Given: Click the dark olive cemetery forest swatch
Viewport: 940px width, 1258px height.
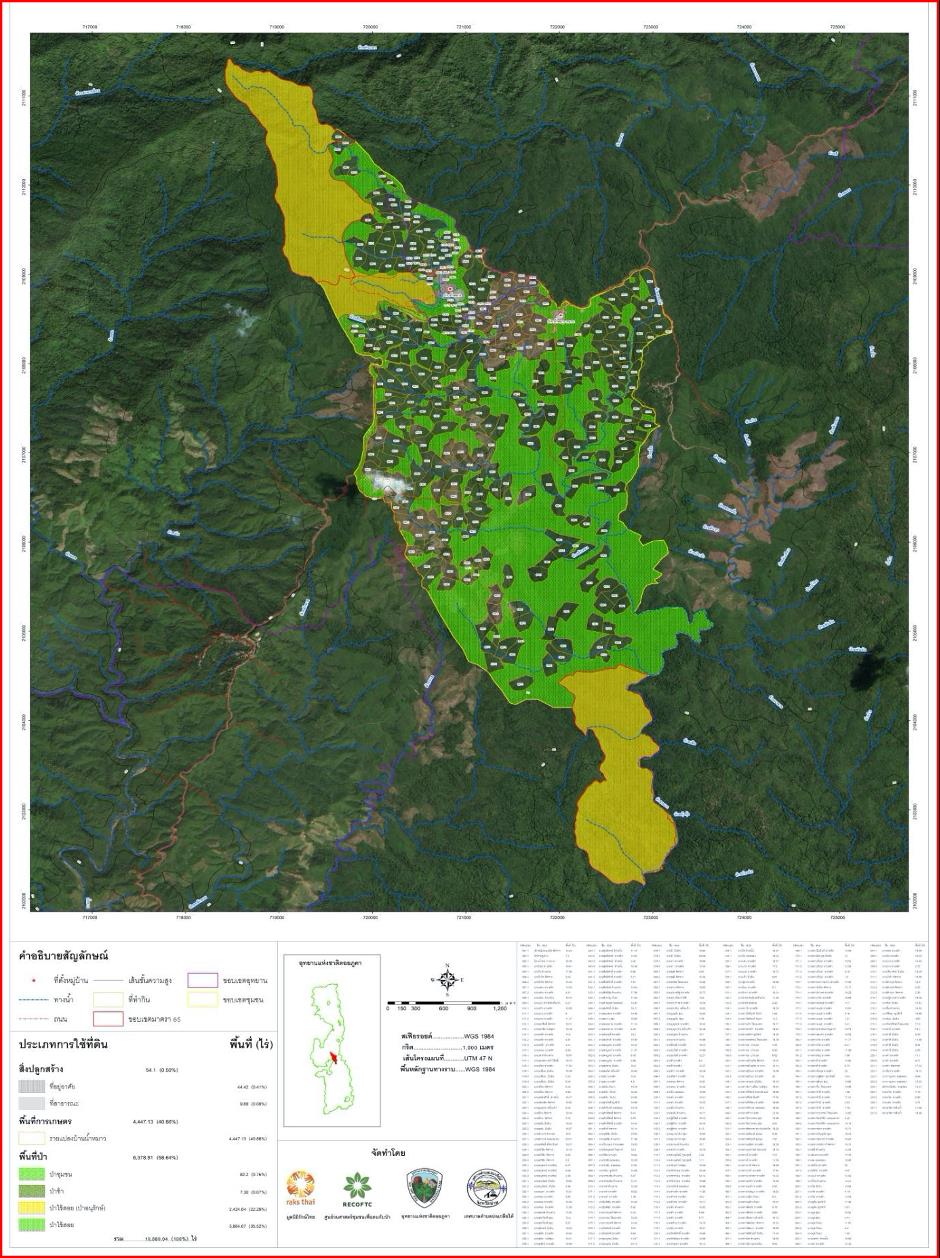Looking at the screenshot, I should click(31, 1189).
